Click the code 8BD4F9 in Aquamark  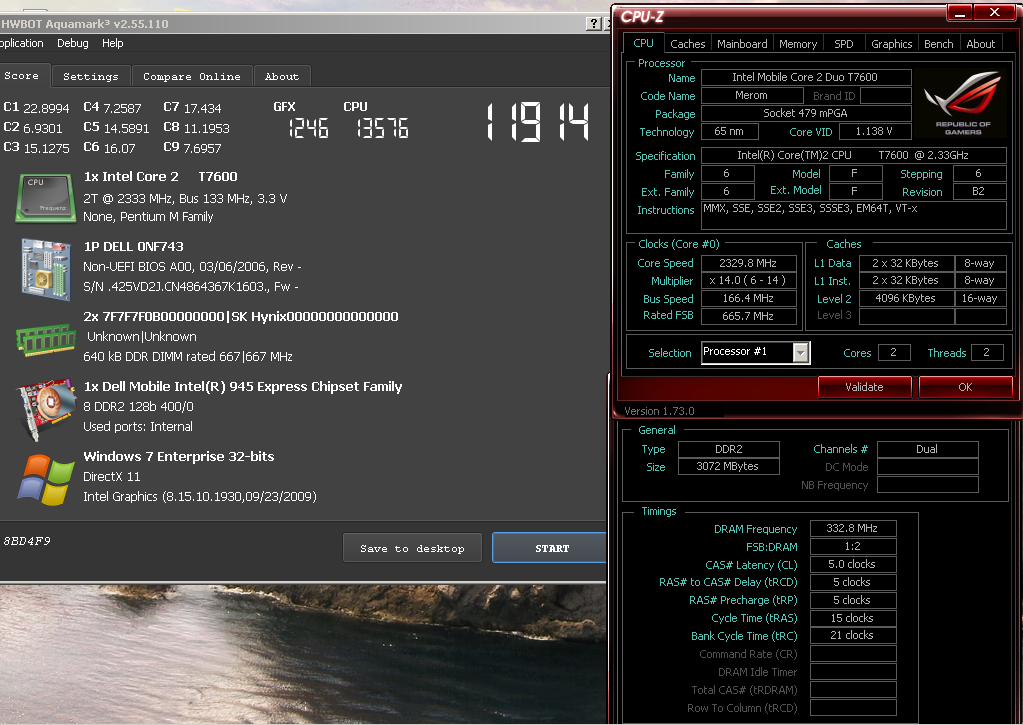(x=27, y=541)
